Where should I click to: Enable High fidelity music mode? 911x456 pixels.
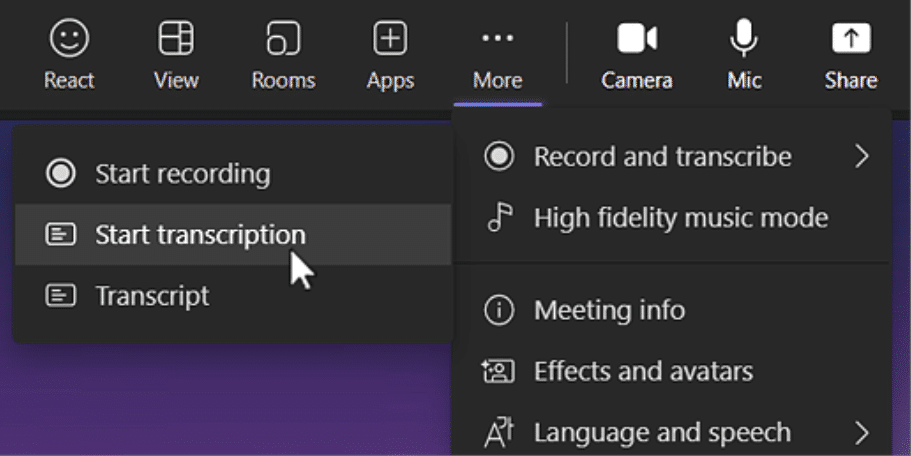pyautogui.click(x=680, y=217)
